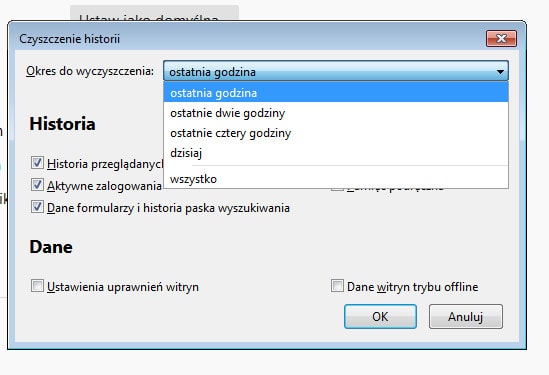The height and width of the screenshot is (375, 549).
Task: Collapse the 'Okres do wyczyszczenia' combo box
Action: (336, 71)
